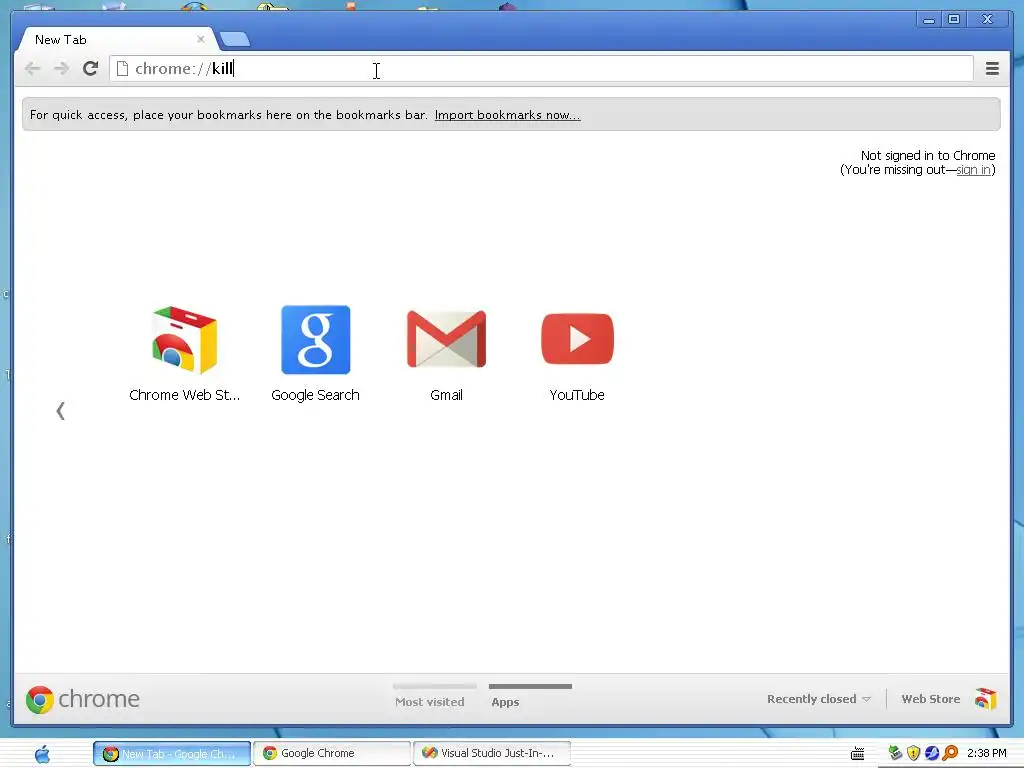Open a new tab with the small tab button

[234, 40]
